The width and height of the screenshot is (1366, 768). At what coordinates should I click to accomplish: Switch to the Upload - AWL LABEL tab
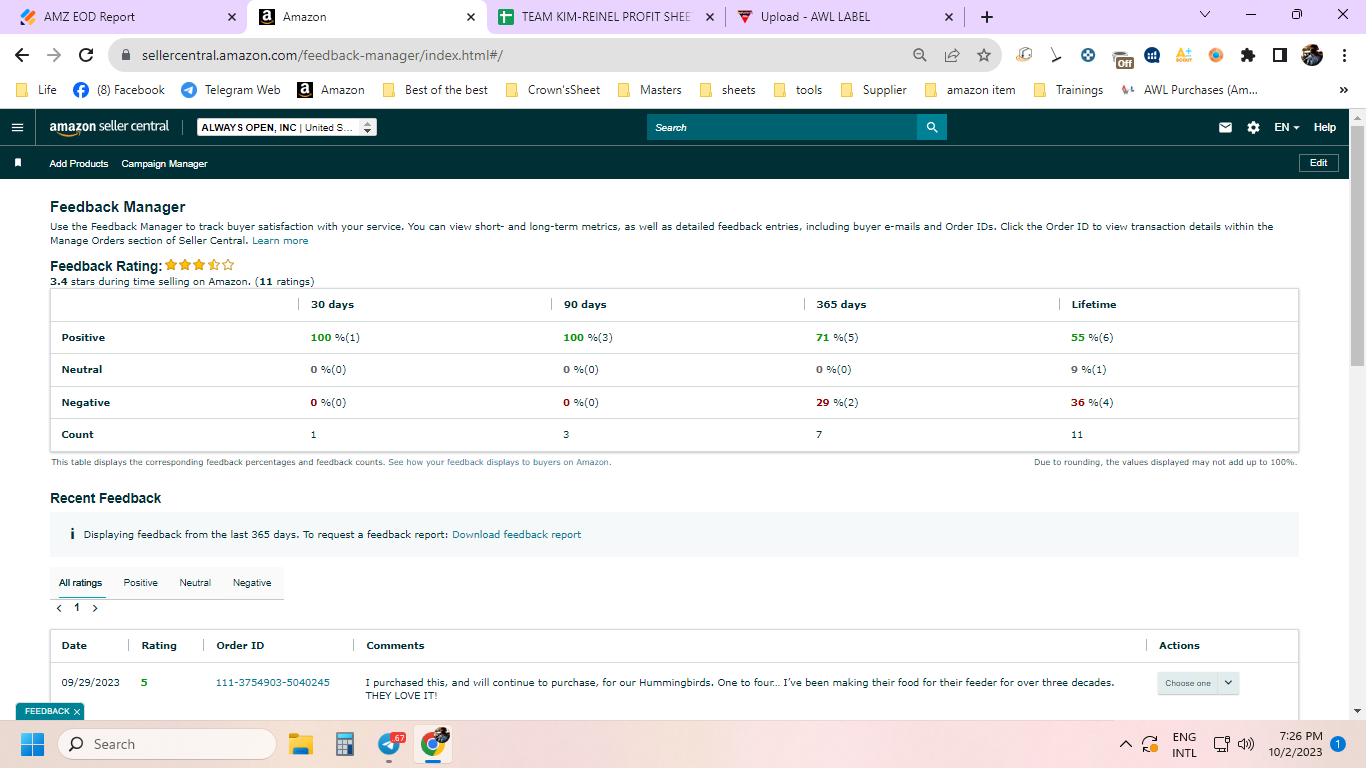click(844, 17)
